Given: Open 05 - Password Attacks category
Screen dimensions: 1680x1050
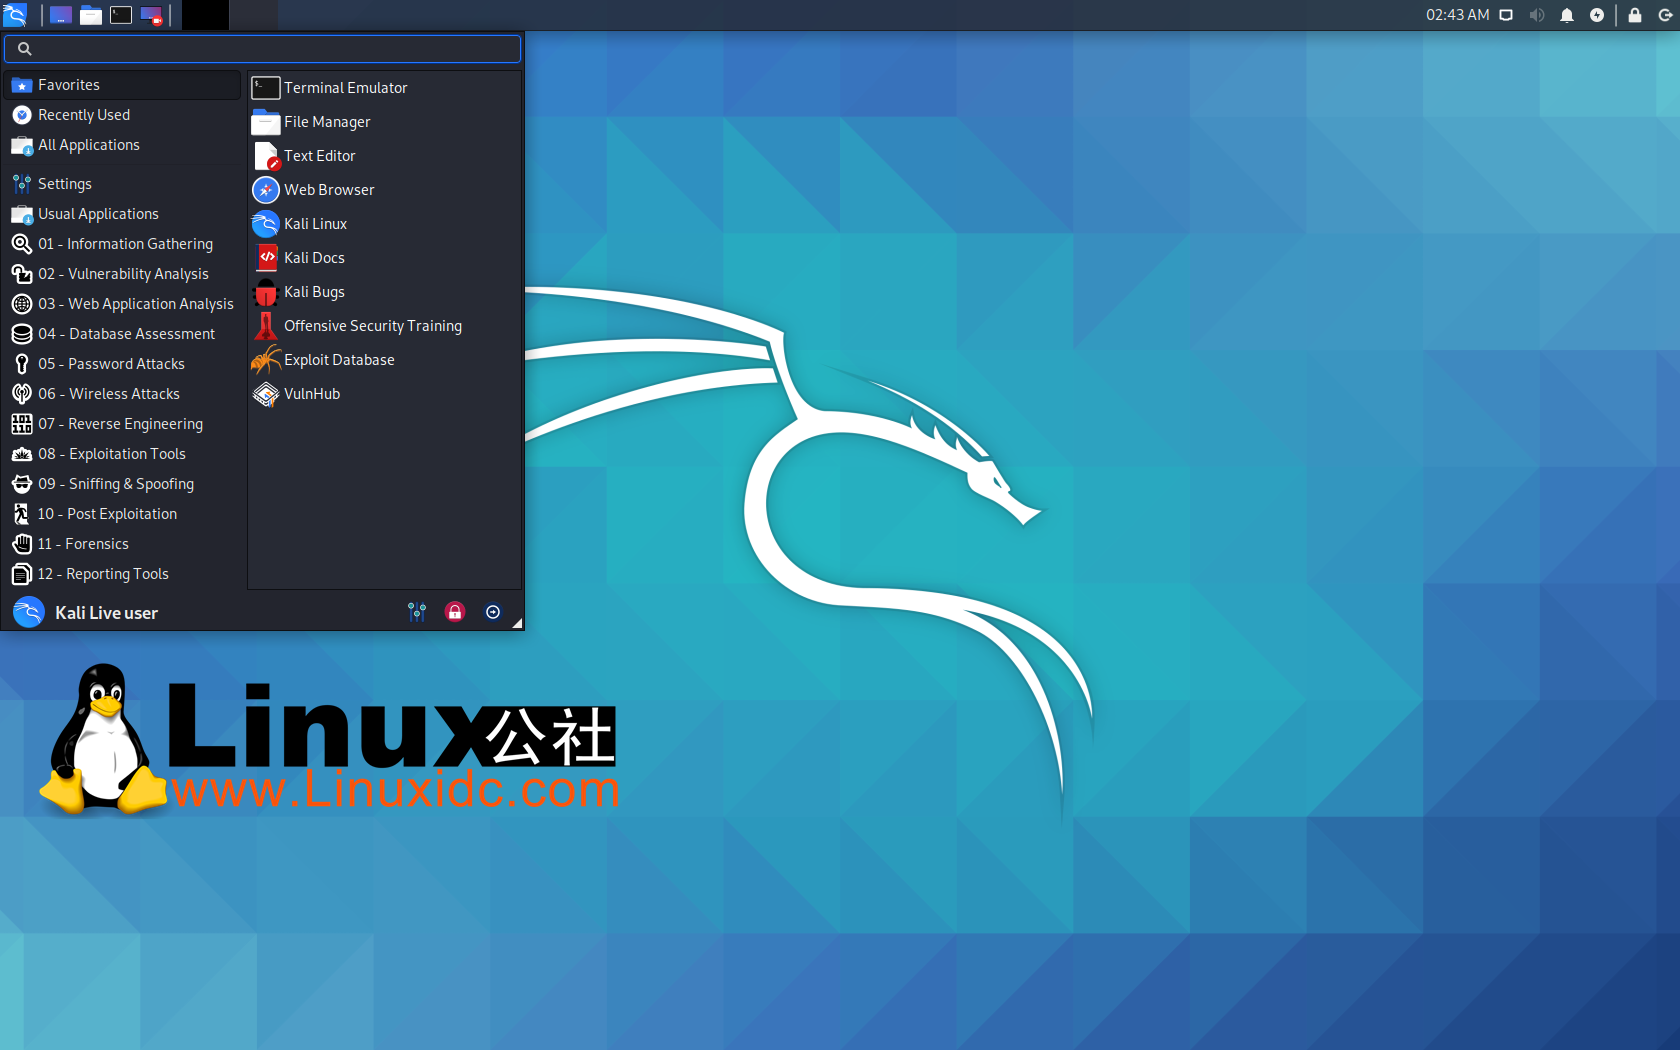Looking at the screenshot, I should 123,364.
